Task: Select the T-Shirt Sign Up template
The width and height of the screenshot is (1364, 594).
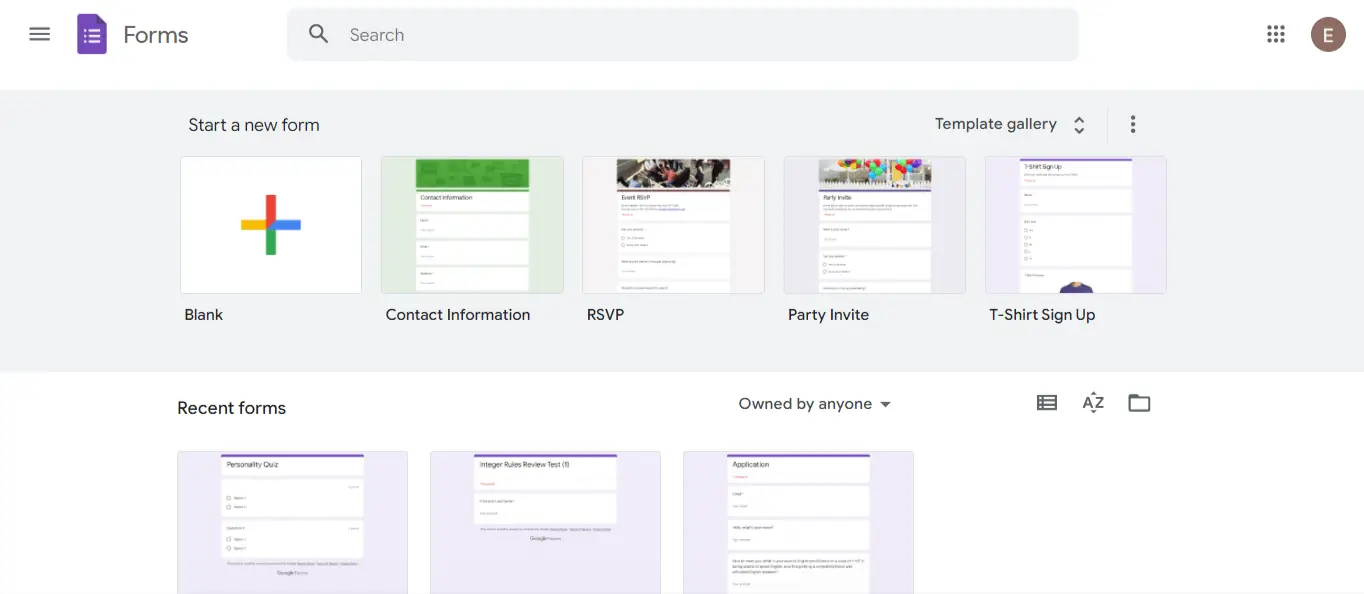Action: pyautogui.click(x=1075, y=225)
